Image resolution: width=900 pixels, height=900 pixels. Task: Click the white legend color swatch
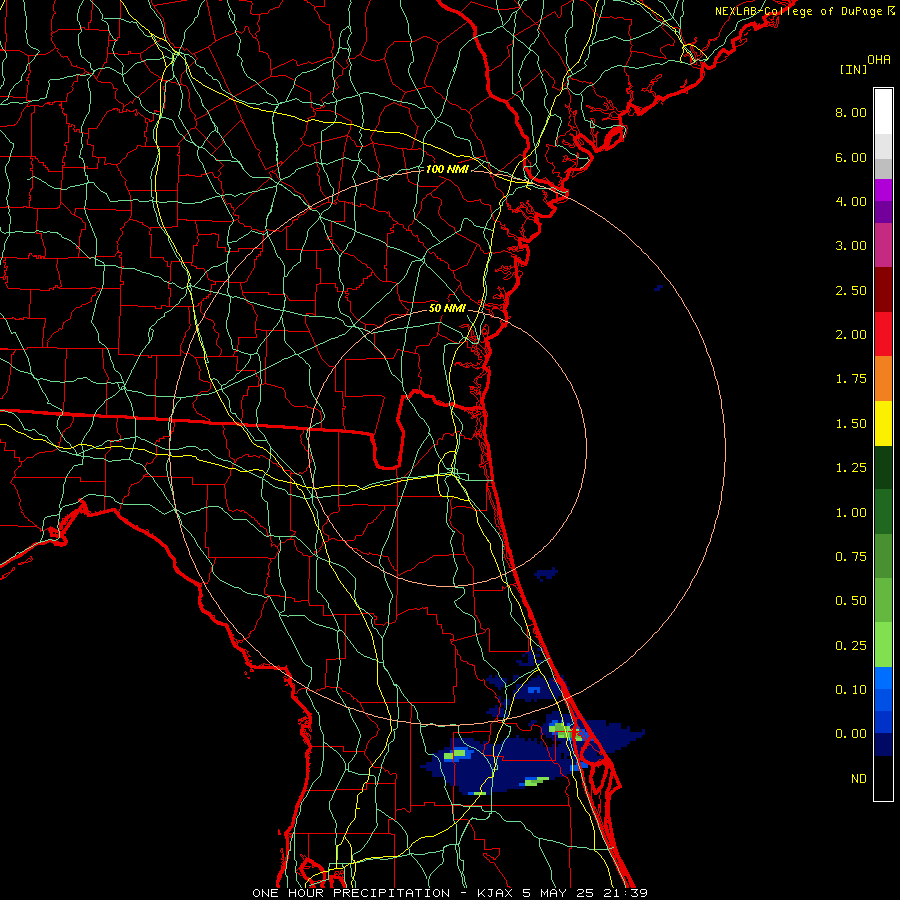tap(883, 111)
